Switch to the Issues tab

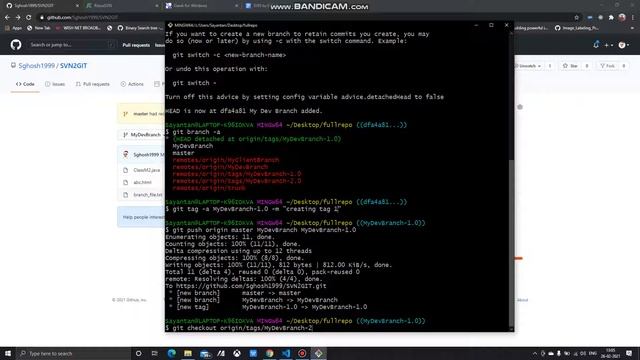point(55,84)
